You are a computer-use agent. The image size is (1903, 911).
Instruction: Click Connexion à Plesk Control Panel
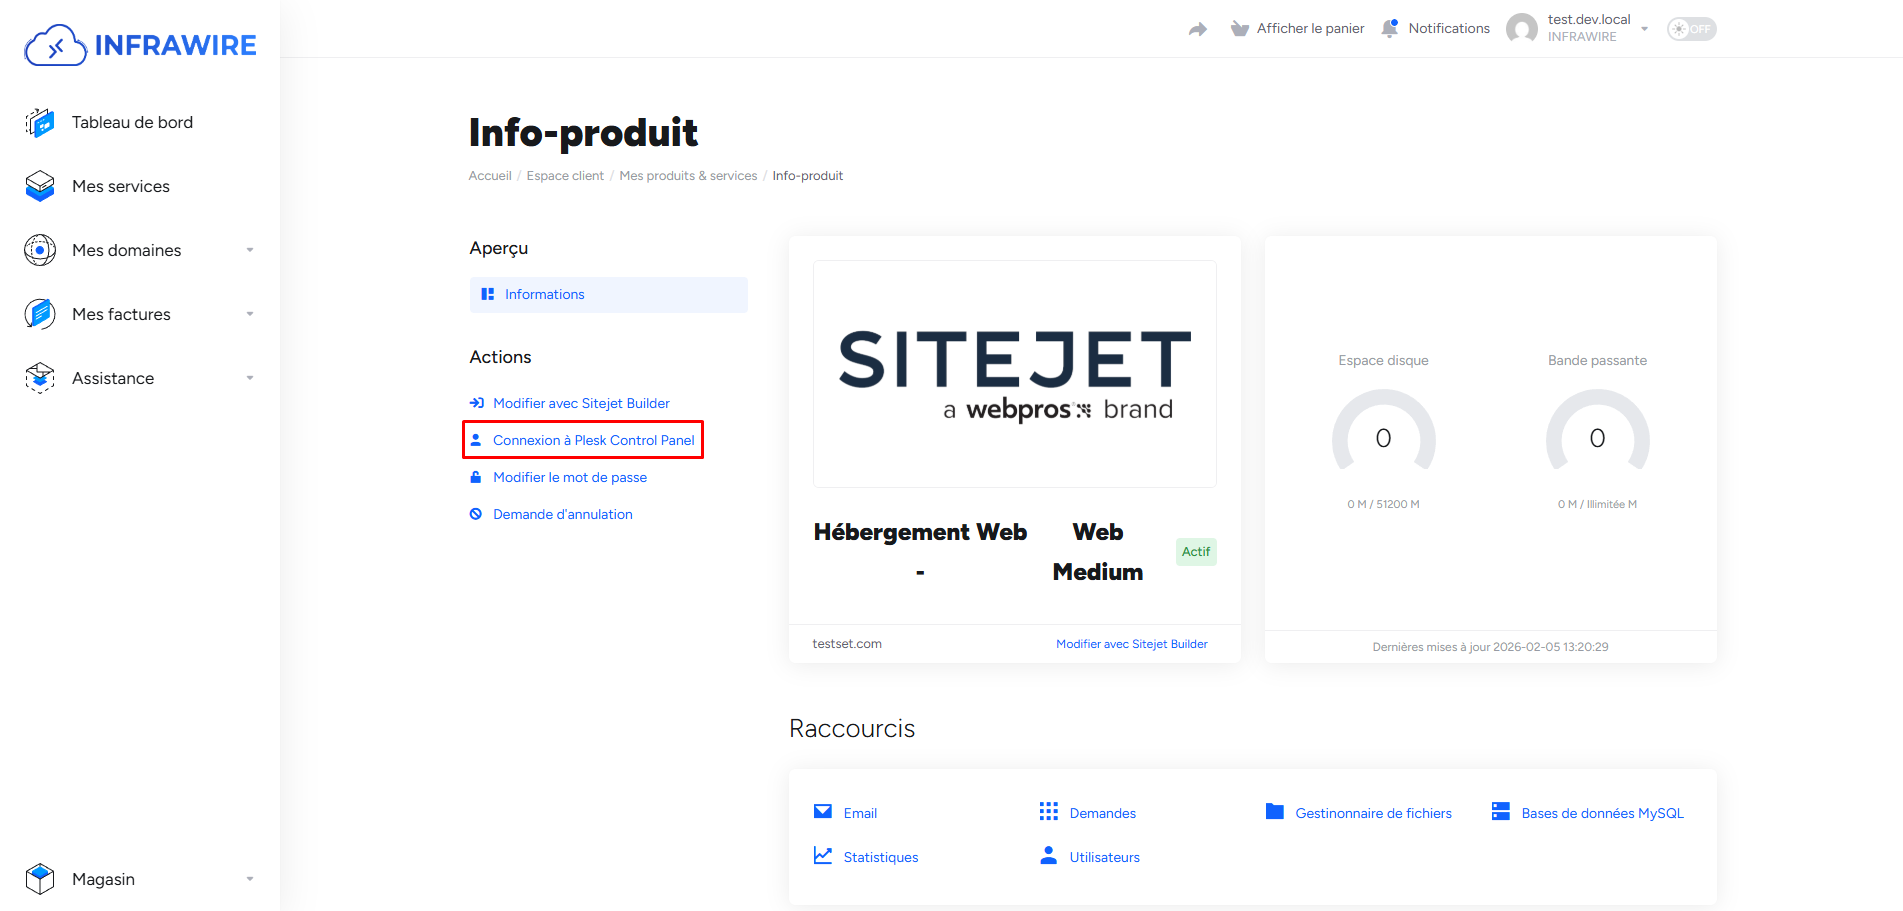coord(595,440)
